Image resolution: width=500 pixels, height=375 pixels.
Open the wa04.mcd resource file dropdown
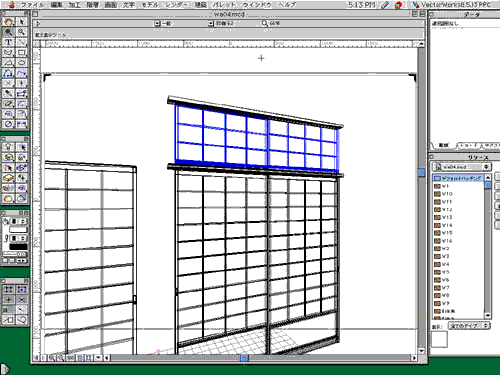462,167
